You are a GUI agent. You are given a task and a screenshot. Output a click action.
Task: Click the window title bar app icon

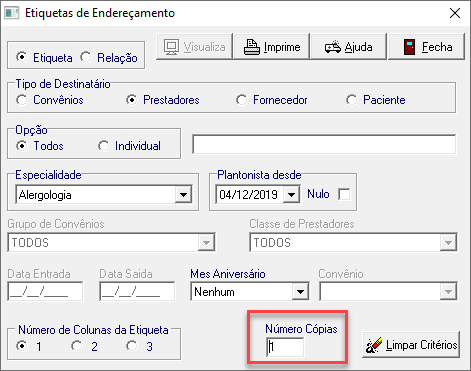(12, 13)
